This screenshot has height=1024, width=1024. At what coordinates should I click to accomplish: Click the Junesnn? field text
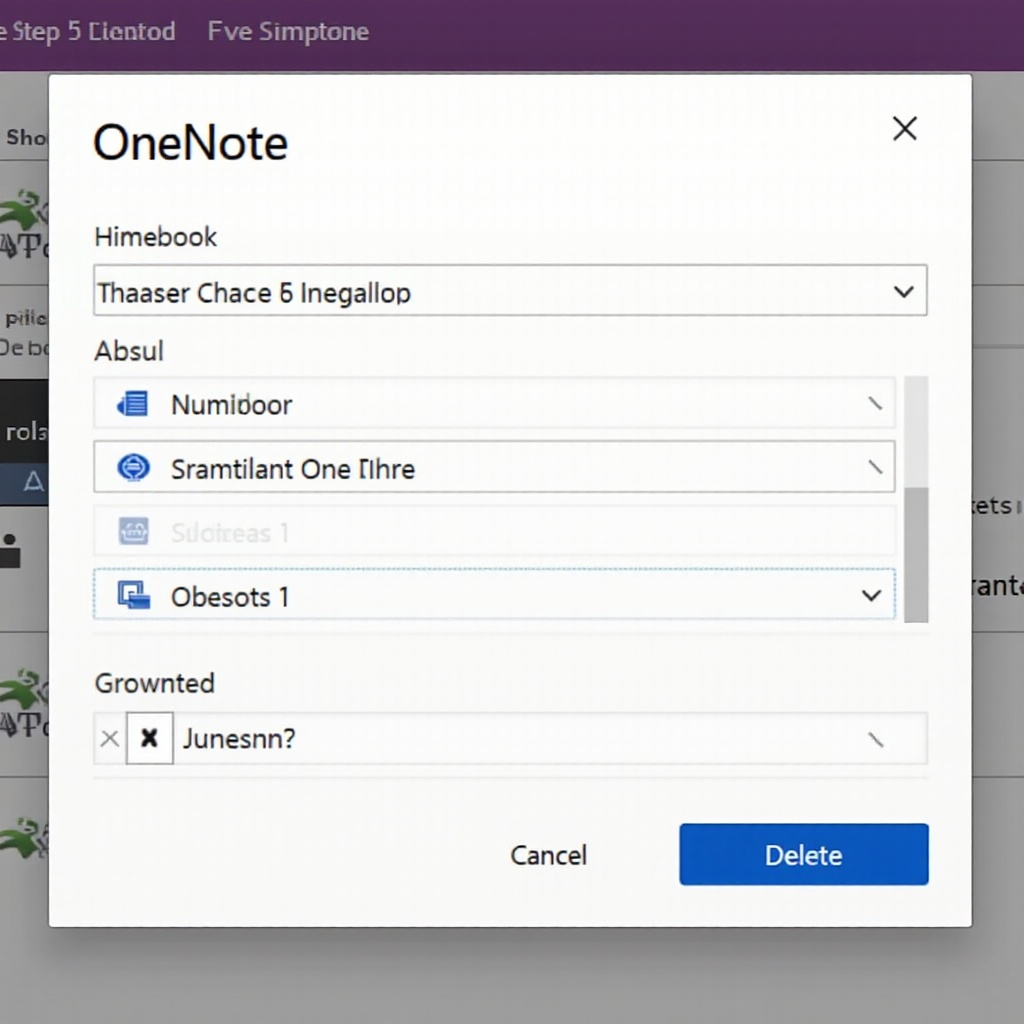(x=239, y=739)
